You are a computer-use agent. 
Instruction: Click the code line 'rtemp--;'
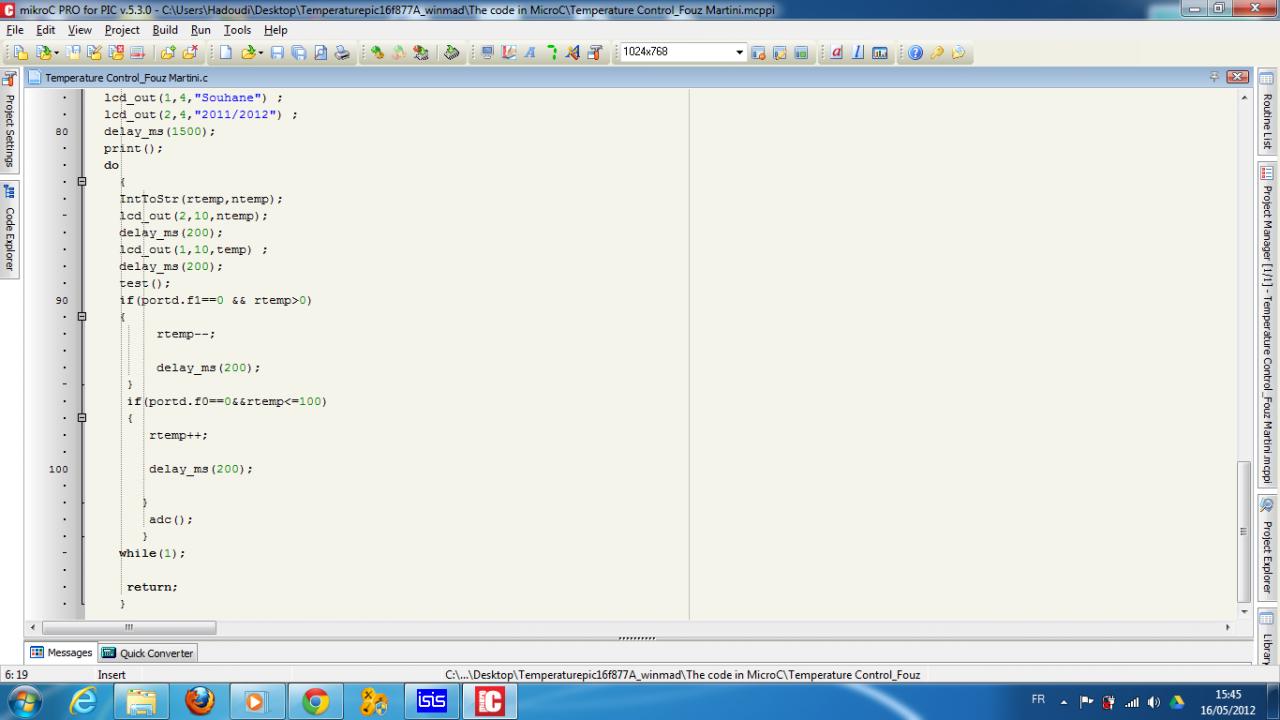tap(186, 334)
